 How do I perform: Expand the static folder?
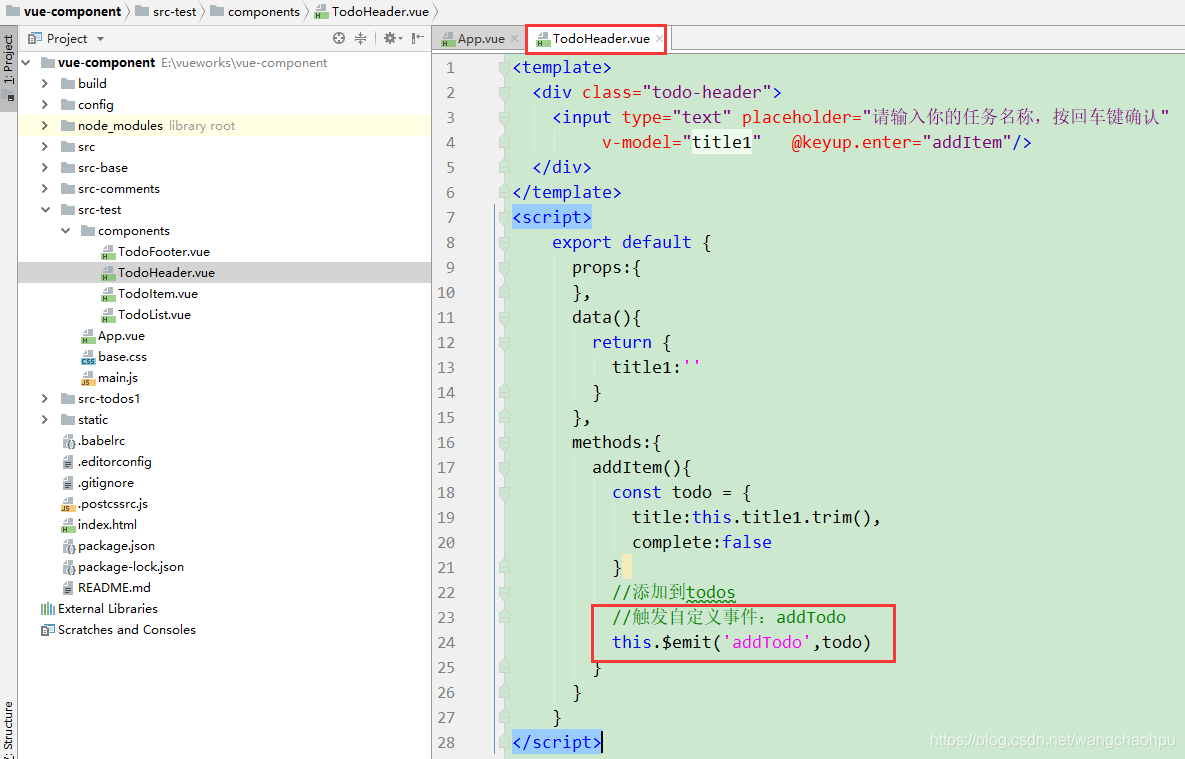[x=45, y=420]
